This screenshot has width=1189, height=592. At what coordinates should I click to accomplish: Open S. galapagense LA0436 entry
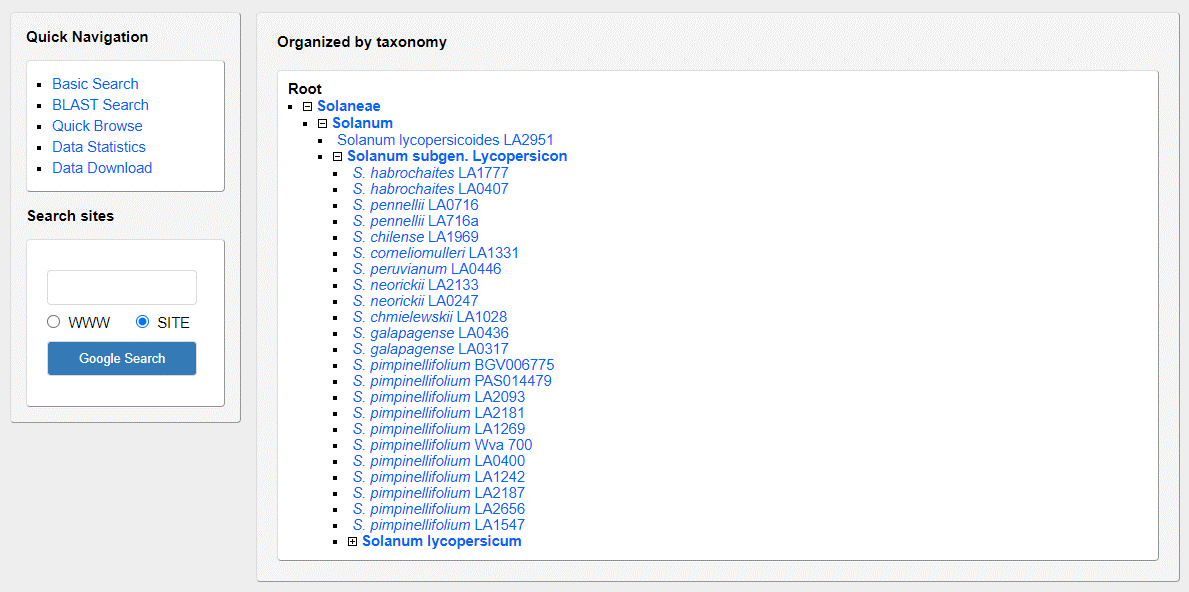(x=430, y=333)
